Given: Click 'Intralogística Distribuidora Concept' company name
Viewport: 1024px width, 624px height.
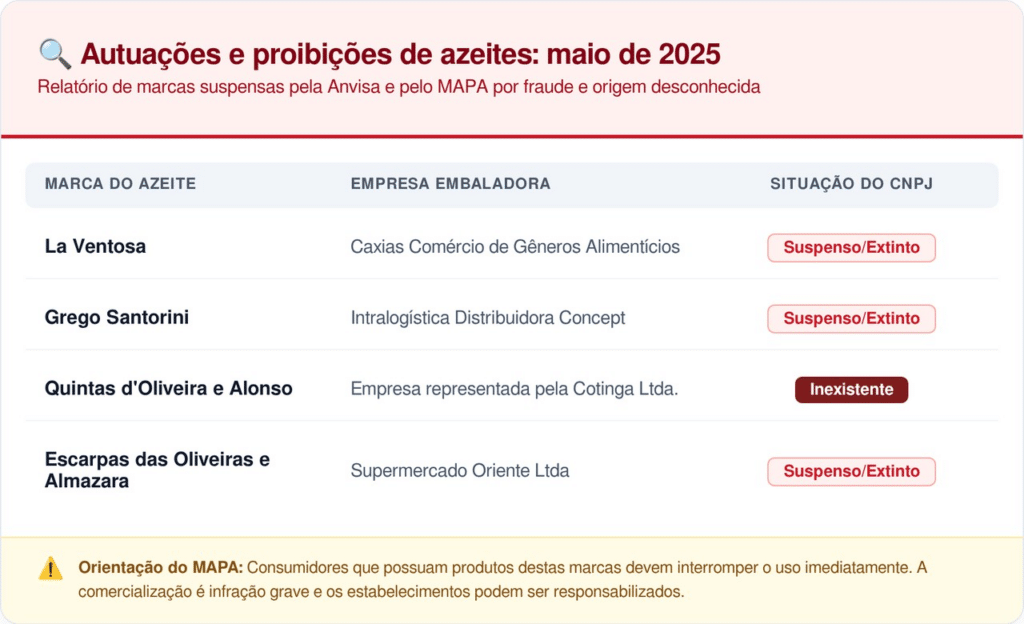Looking at the screenshot, I should pos(488,318).
